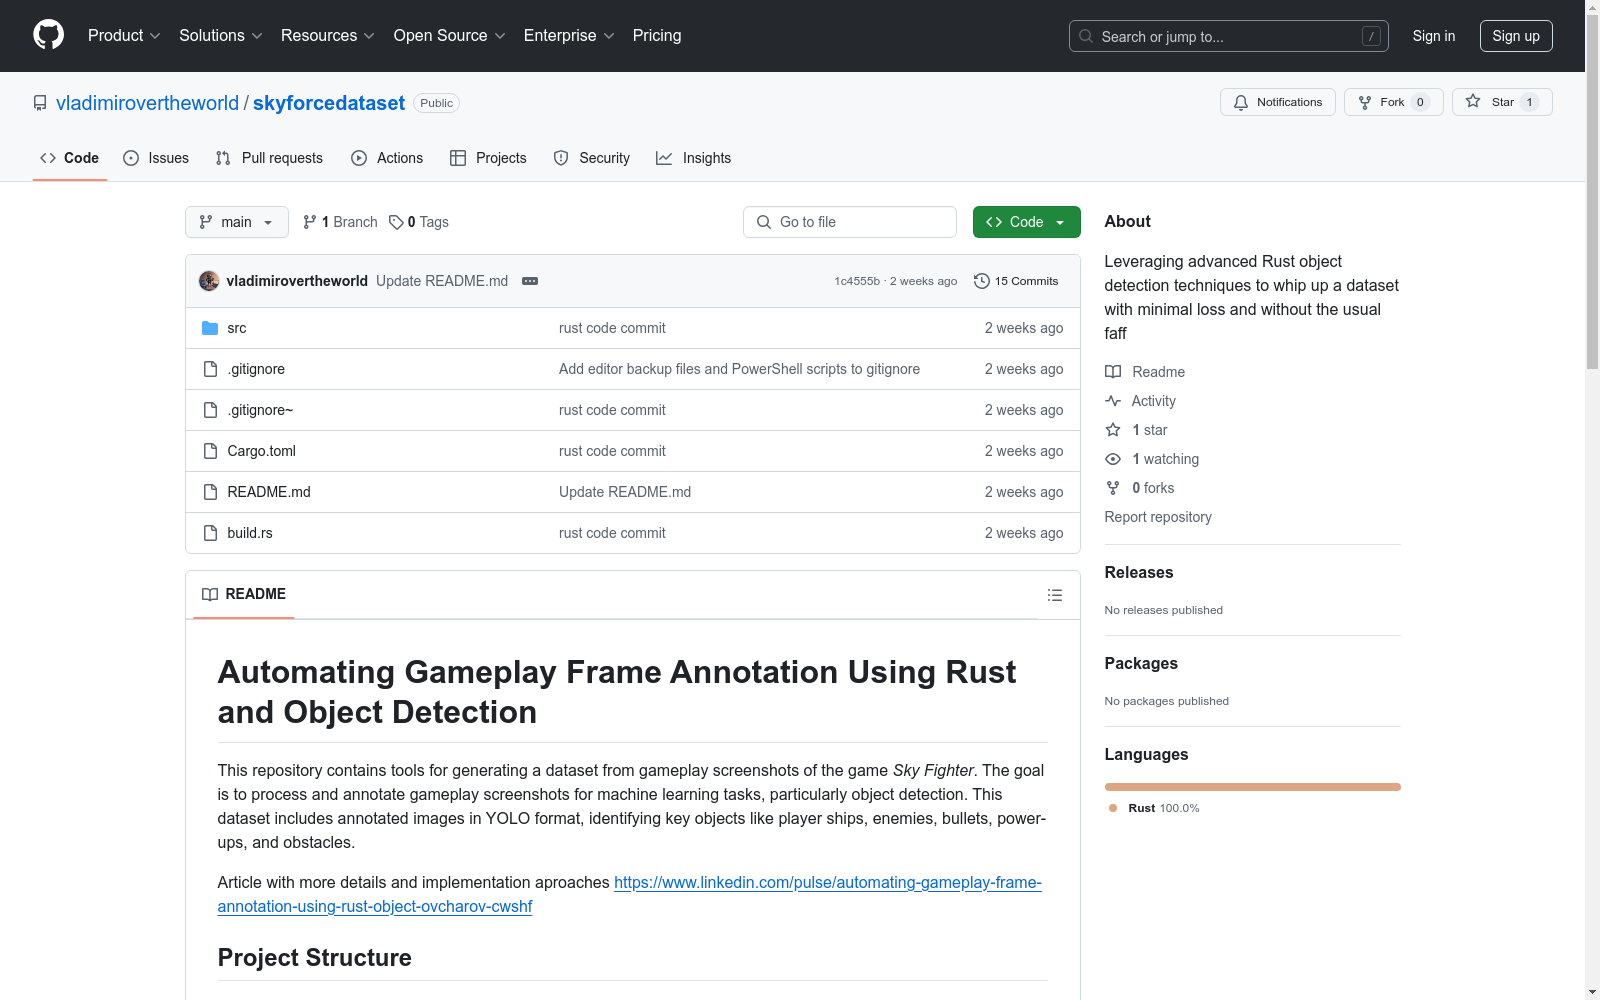Switch to the Insights tab
This screenshot has height=1000, width=1600.
(694, 158)
